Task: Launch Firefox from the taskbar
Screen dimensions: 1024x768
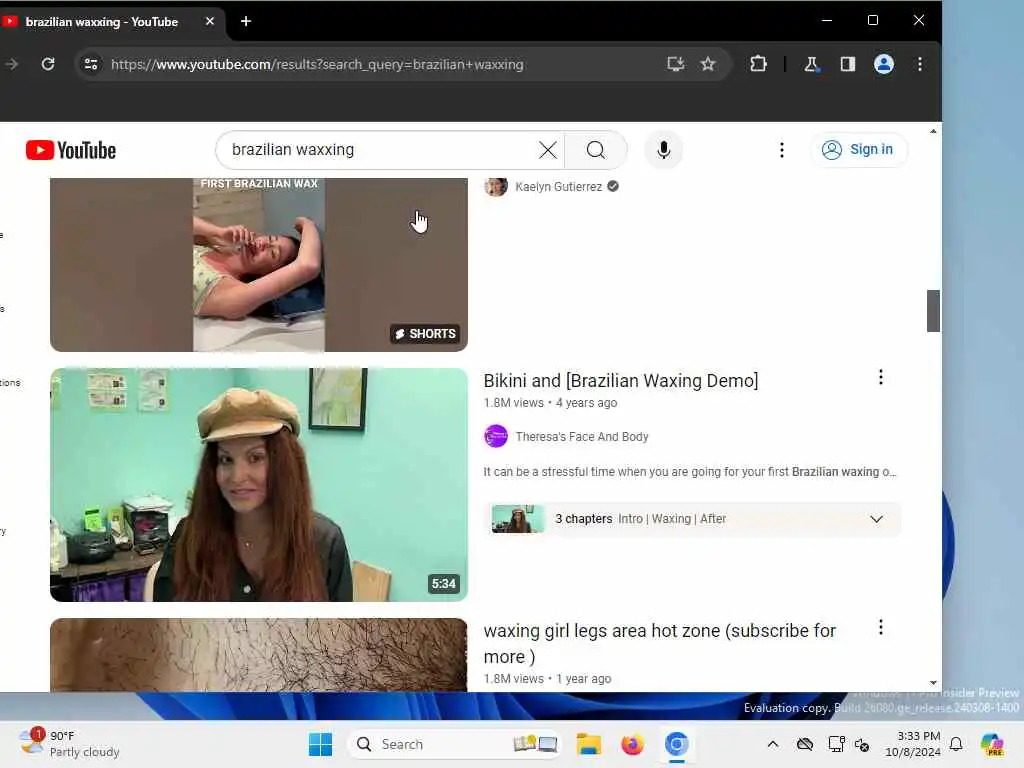Action: 632,744
